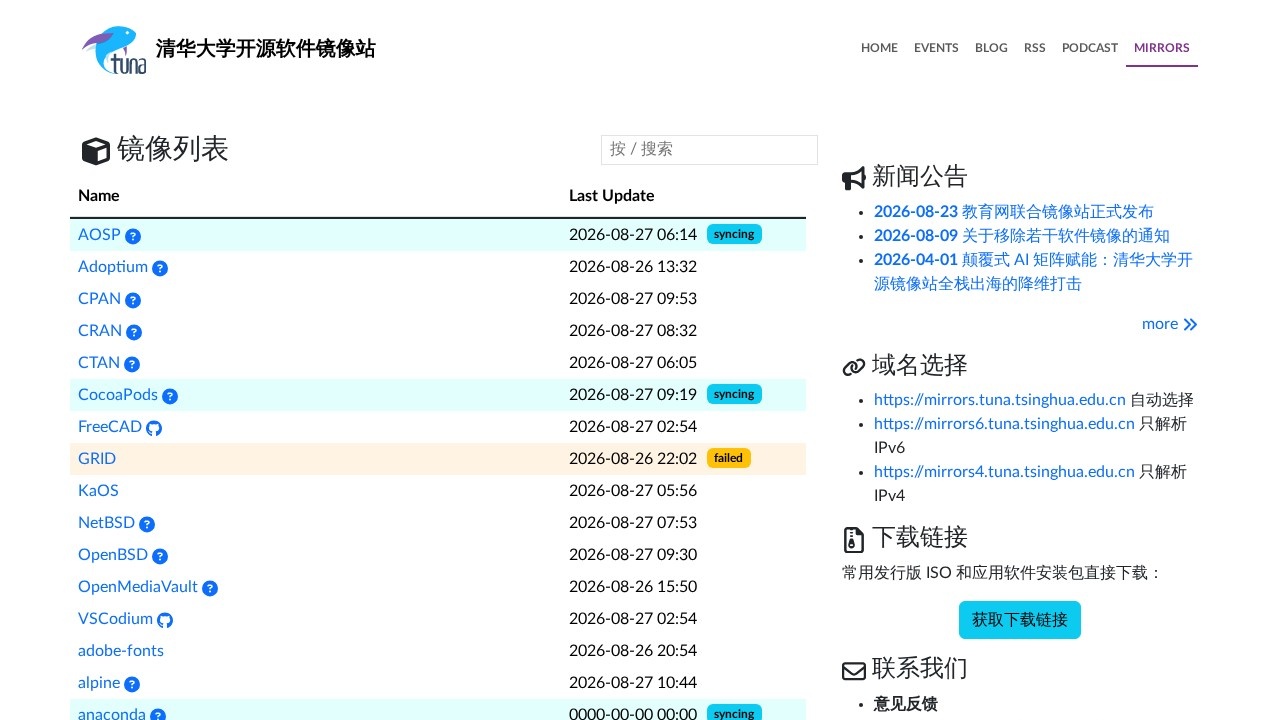Viewport: 1280px width, 720px height.
Task: Click the Last Update column header
Action: pos(612,196)
